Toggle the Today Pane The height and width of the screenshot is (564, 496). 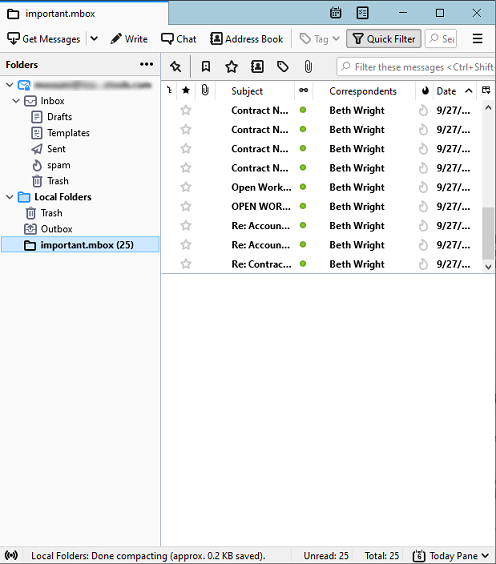(x=450, y=555)
